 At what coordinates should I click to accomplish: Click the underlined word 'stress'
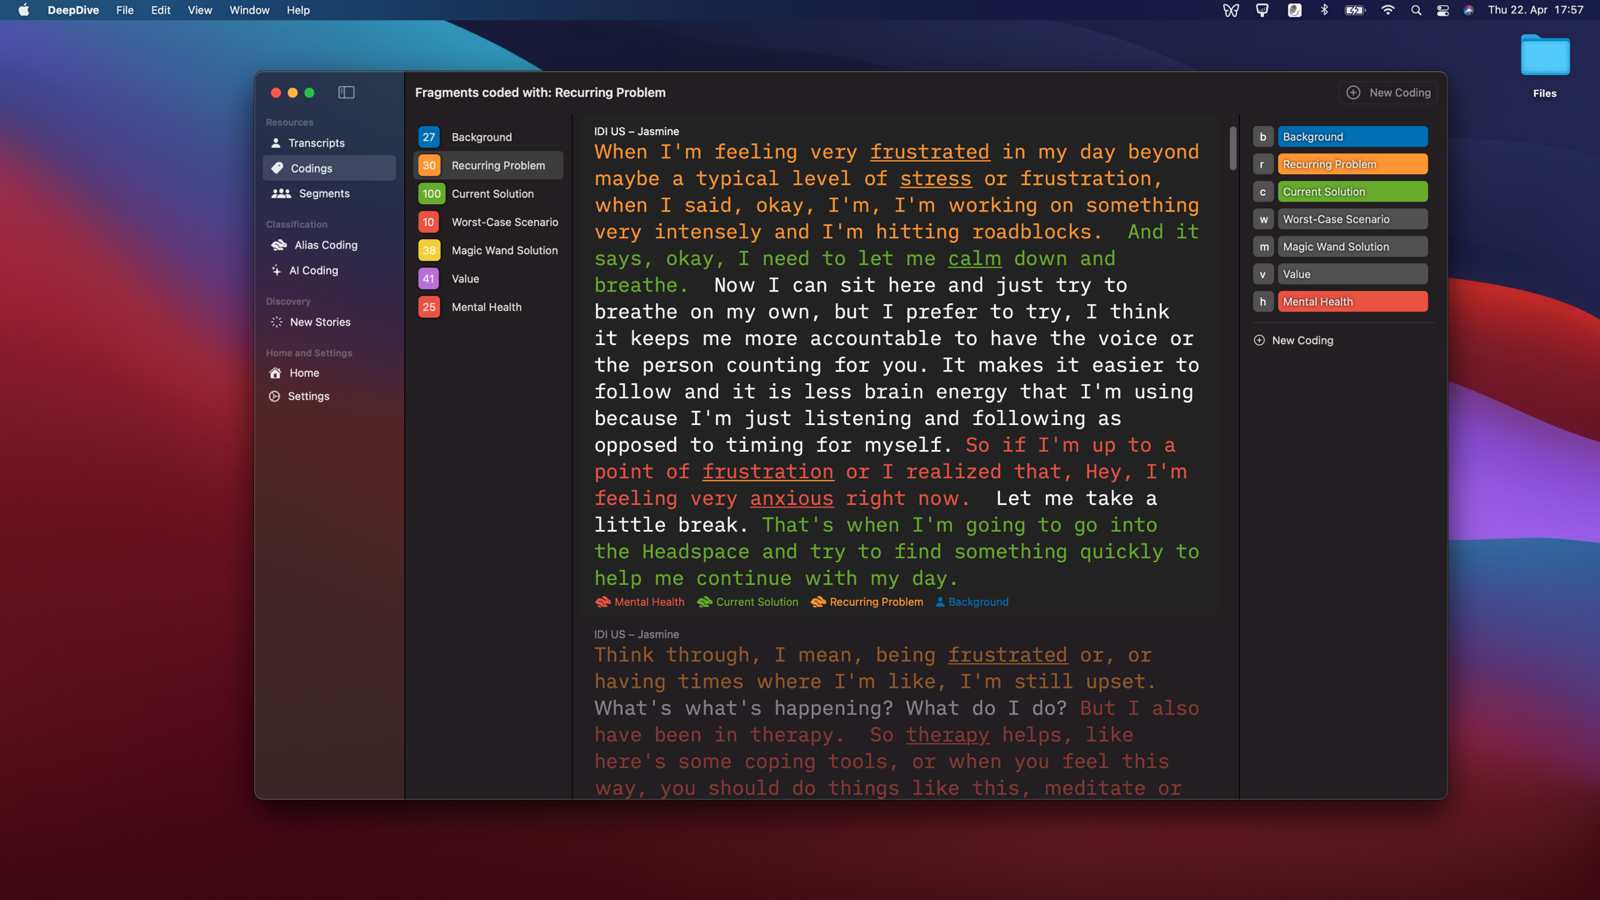(x=935, y=179)
